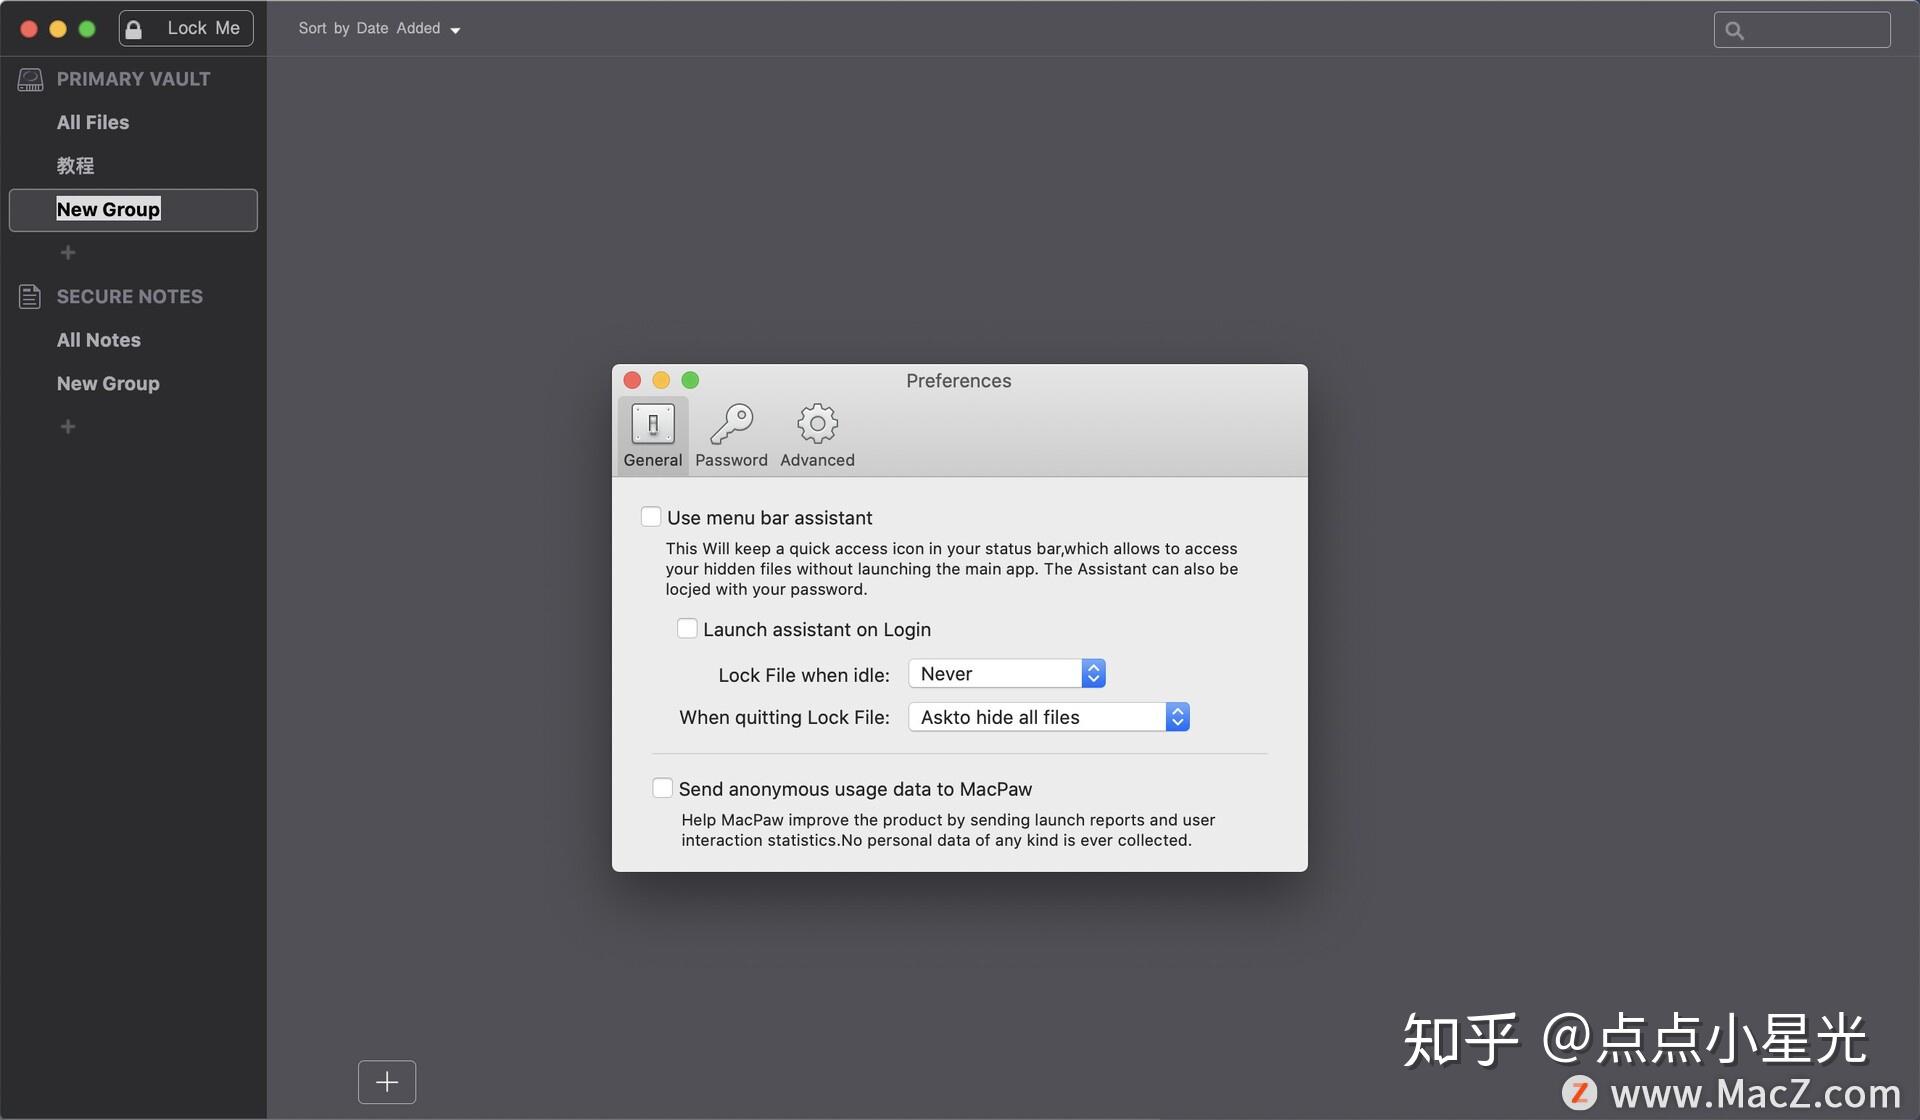Add a new group under Secure Notes
Viewport: 1920px width, 1120px height.
point(68,427)
